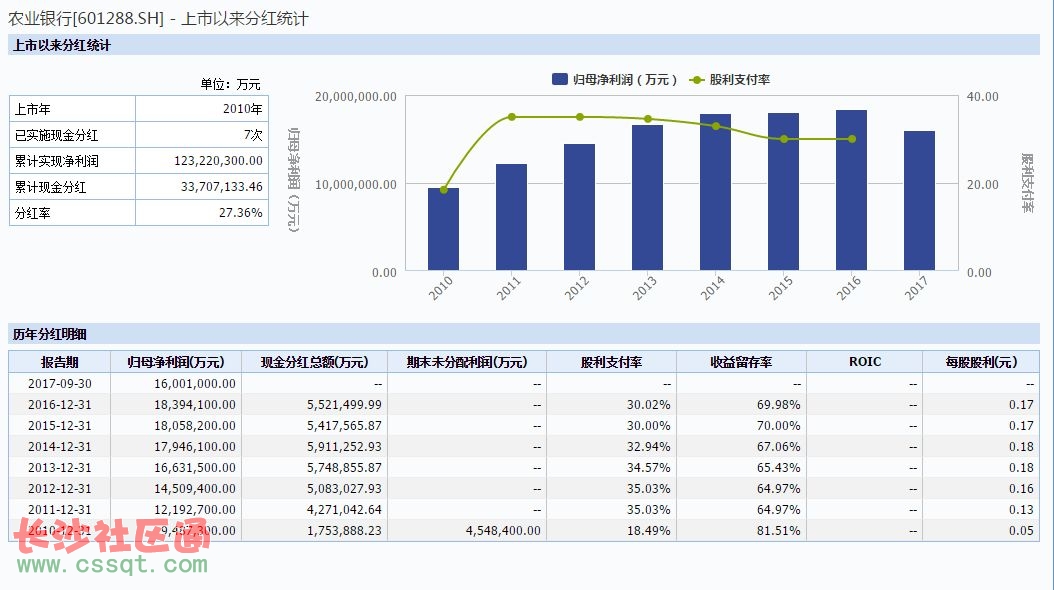The width and height of the screenshot is (1054, 590).
Task: Click the 单位：万元 unit label
Action: (231, 84)
